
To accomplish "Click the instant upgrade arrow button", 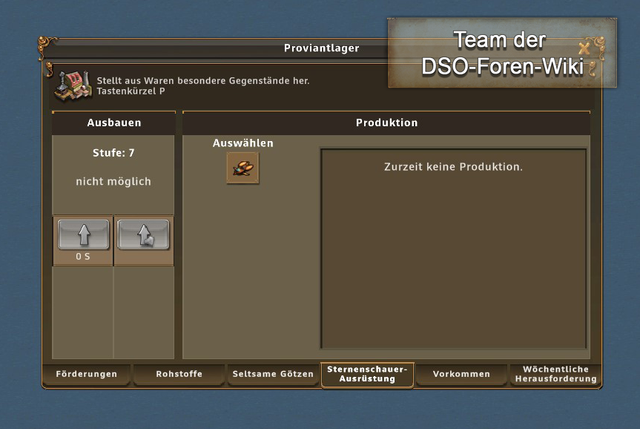I will 143,234.
